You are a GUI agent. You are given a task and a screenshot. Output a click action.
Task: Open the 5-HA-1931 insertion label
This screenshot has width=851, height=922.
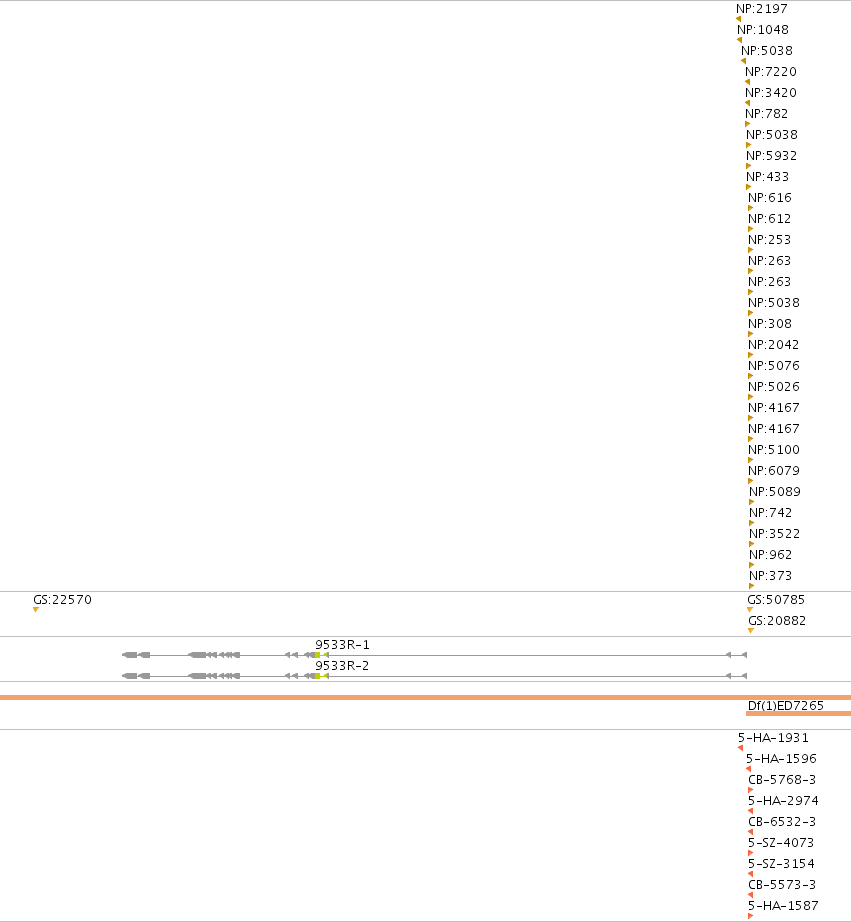click(x=773, y=738)
